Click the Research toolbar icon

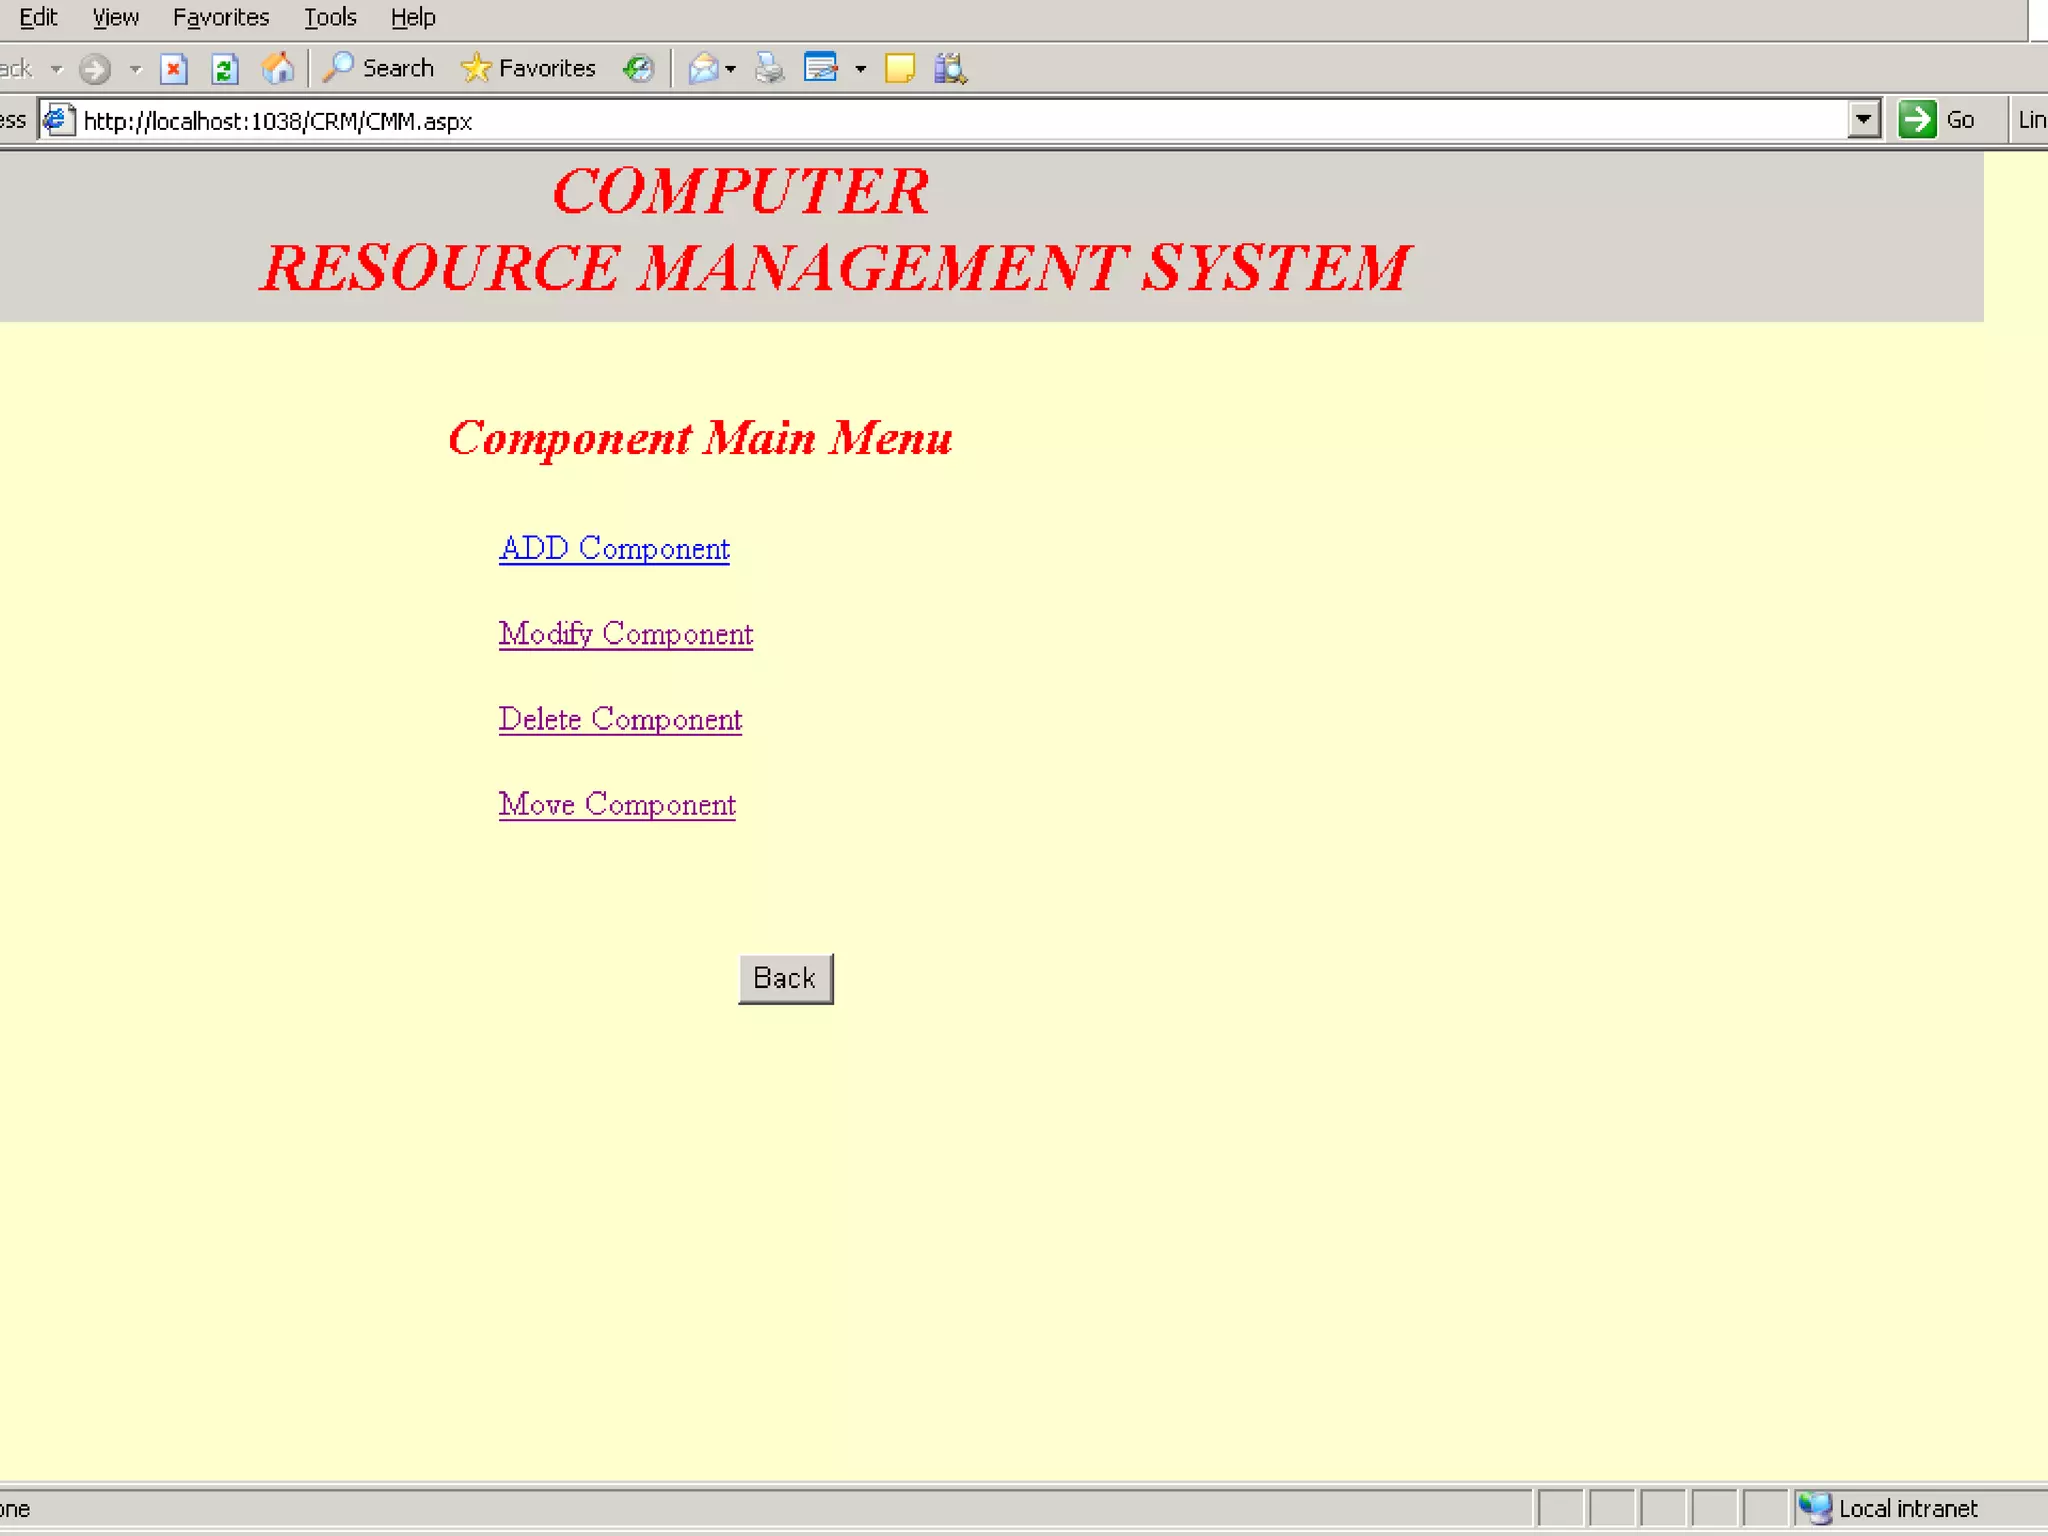(950, 69)
